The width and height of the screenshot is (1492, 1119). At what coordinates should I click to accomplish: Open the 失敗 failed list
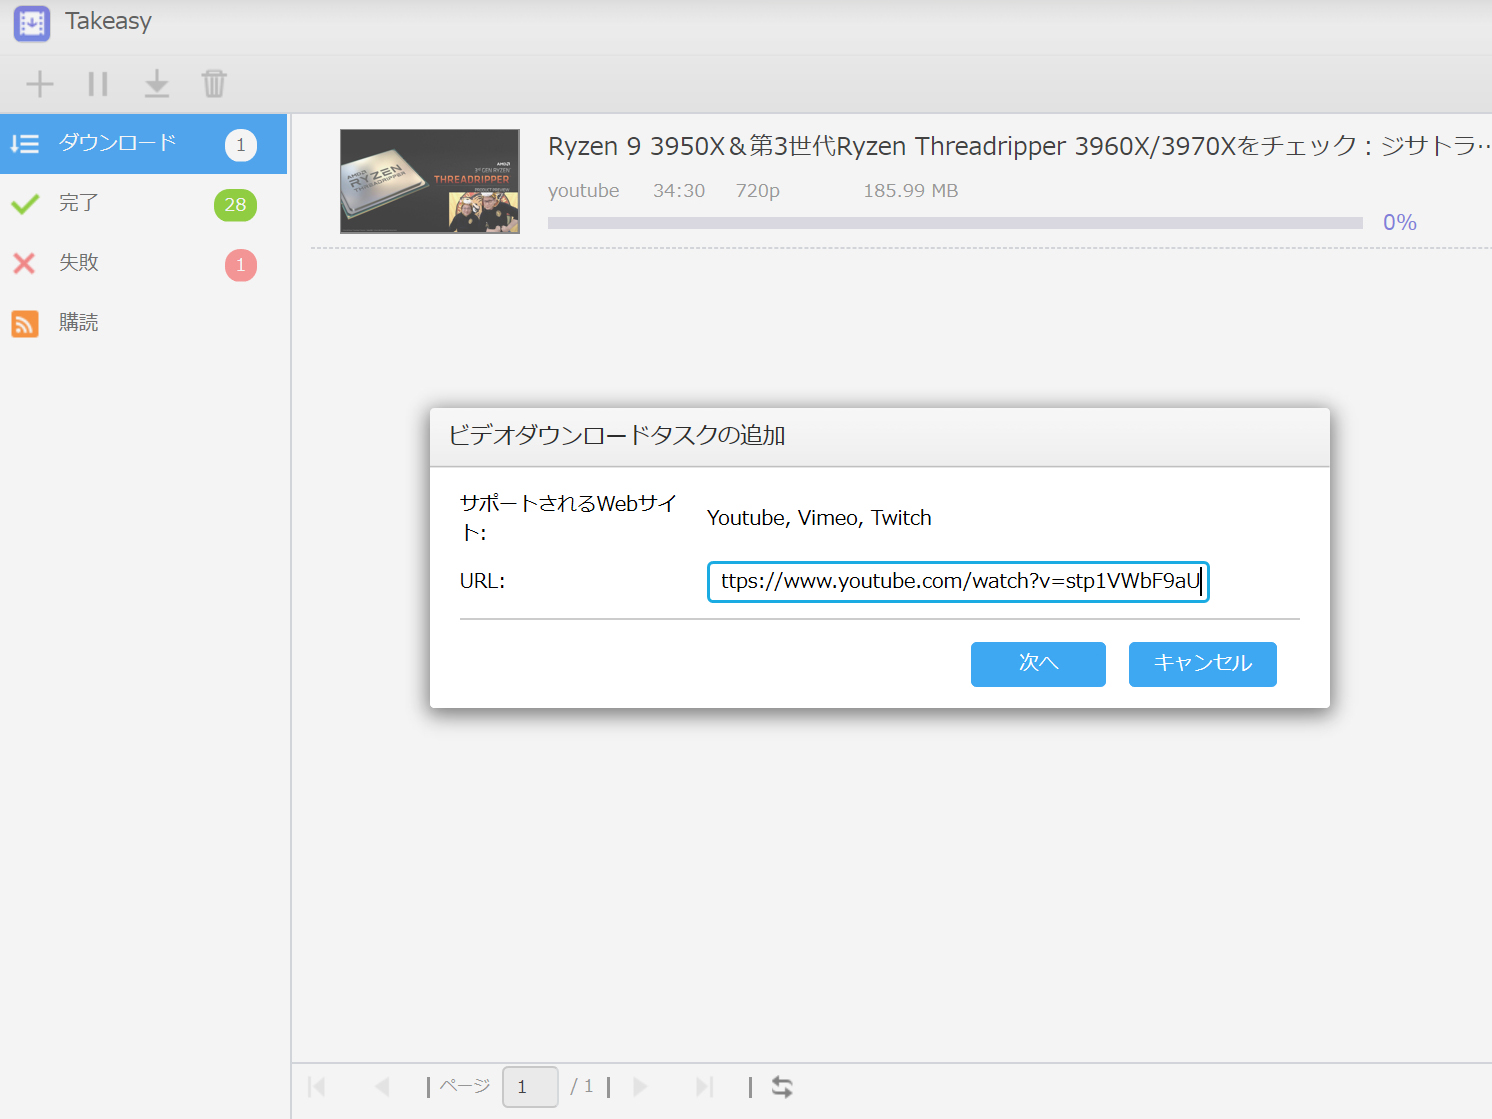pyautogui.click(x=144, y=264)
